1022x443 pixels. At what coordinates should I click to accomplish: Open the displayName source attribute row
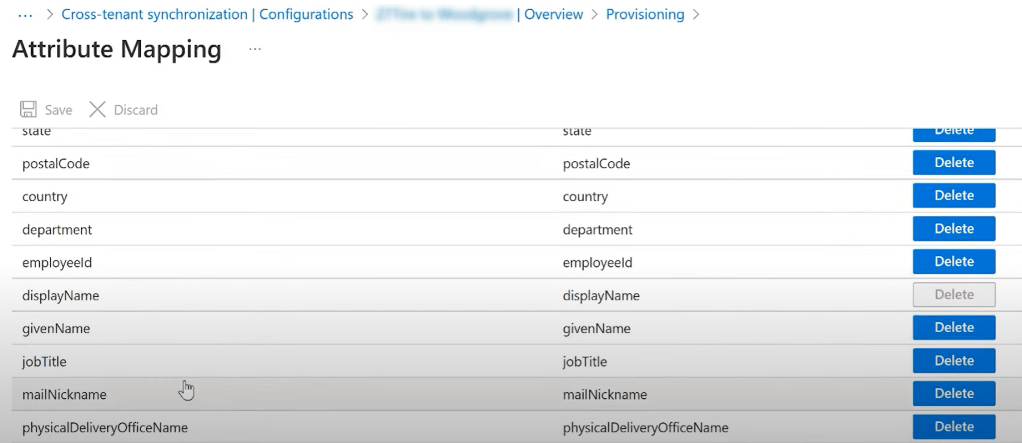[x=61, y=296]
